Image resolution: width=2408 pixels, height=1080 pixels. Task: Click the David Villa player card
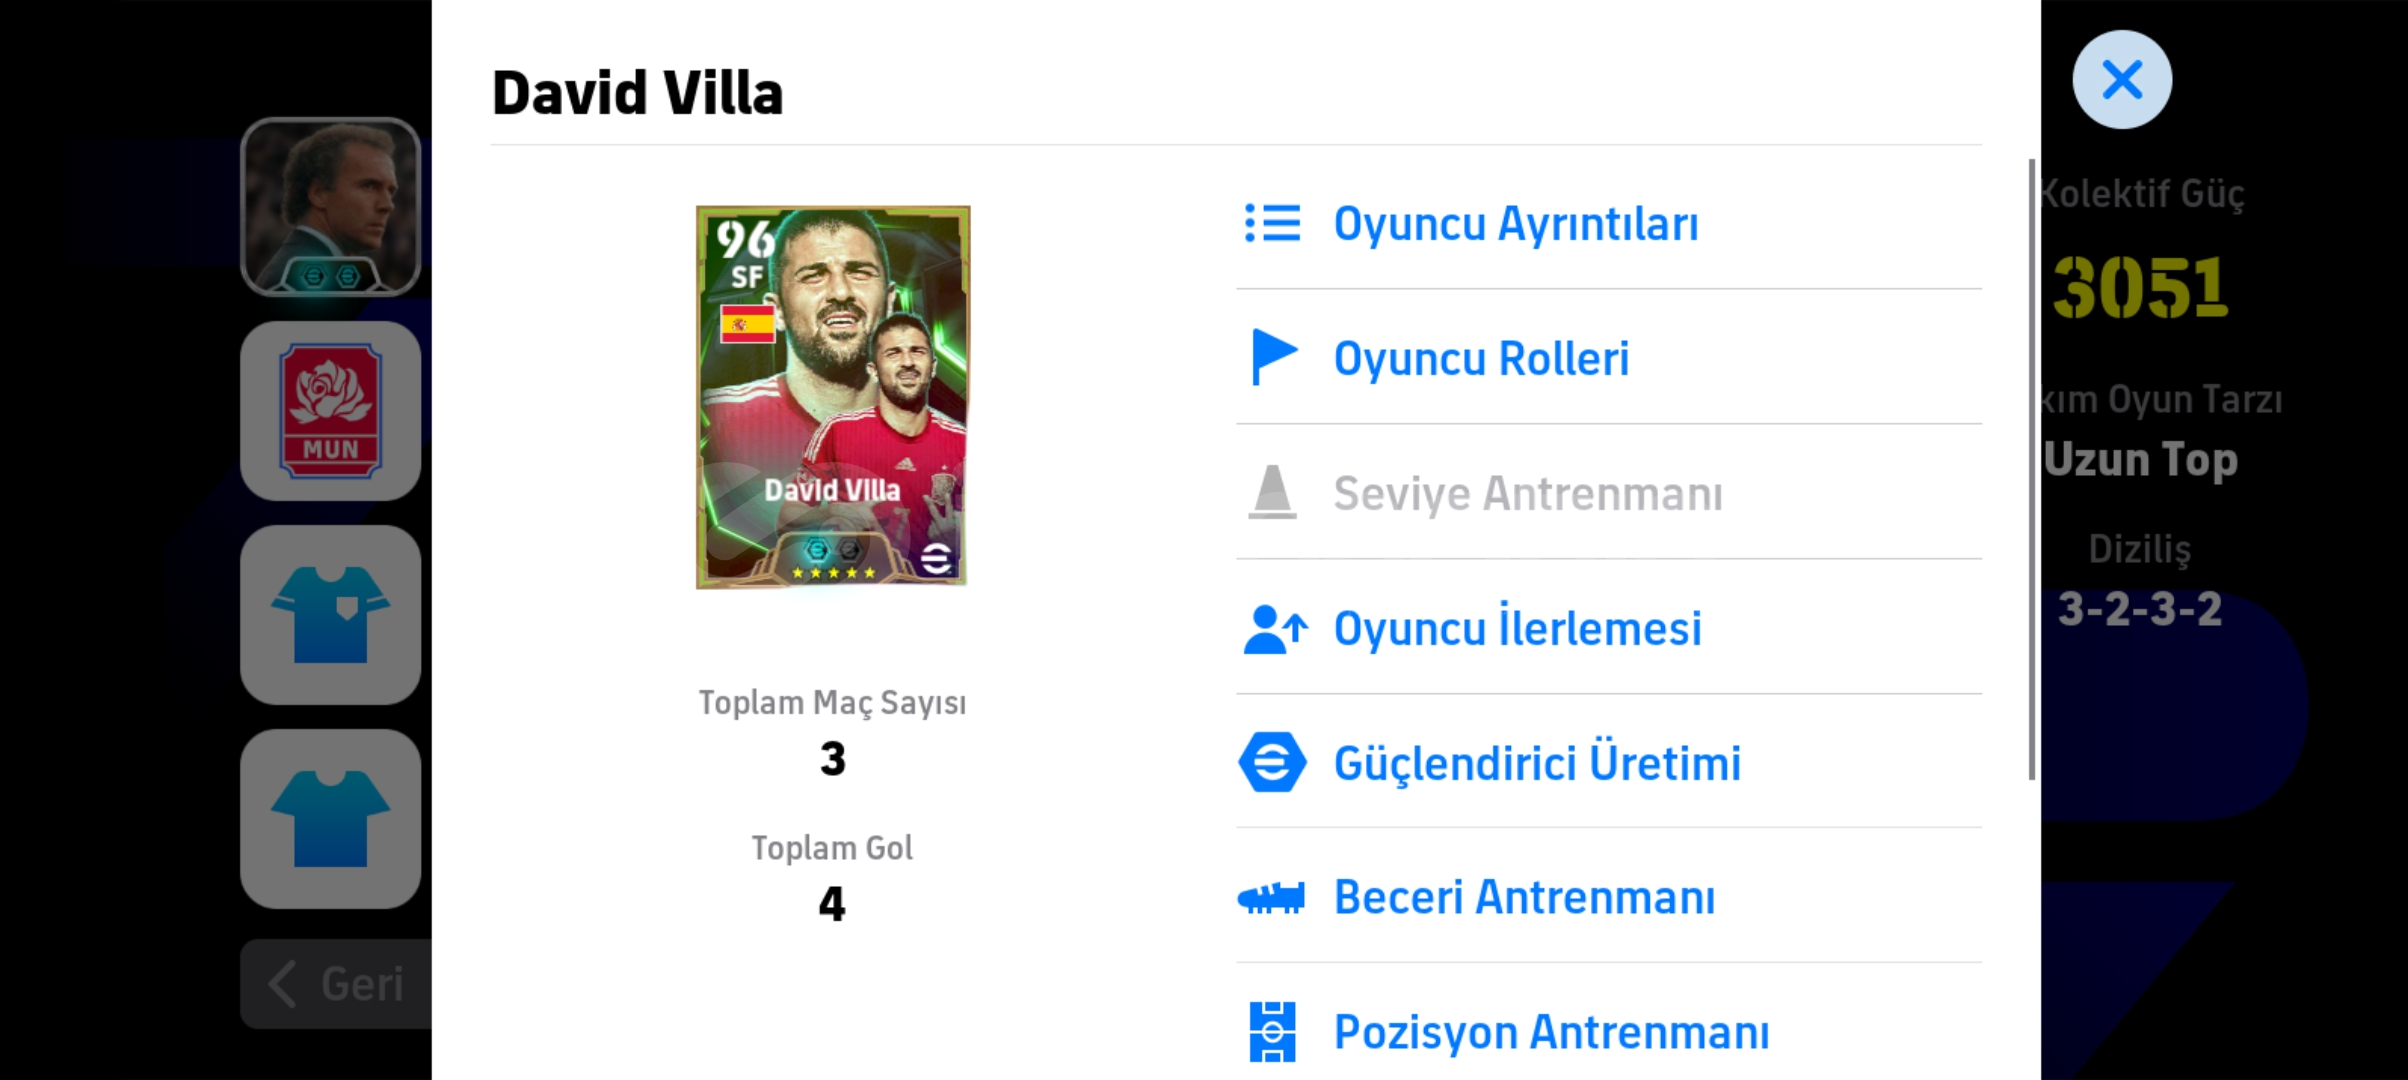[833, 397]
